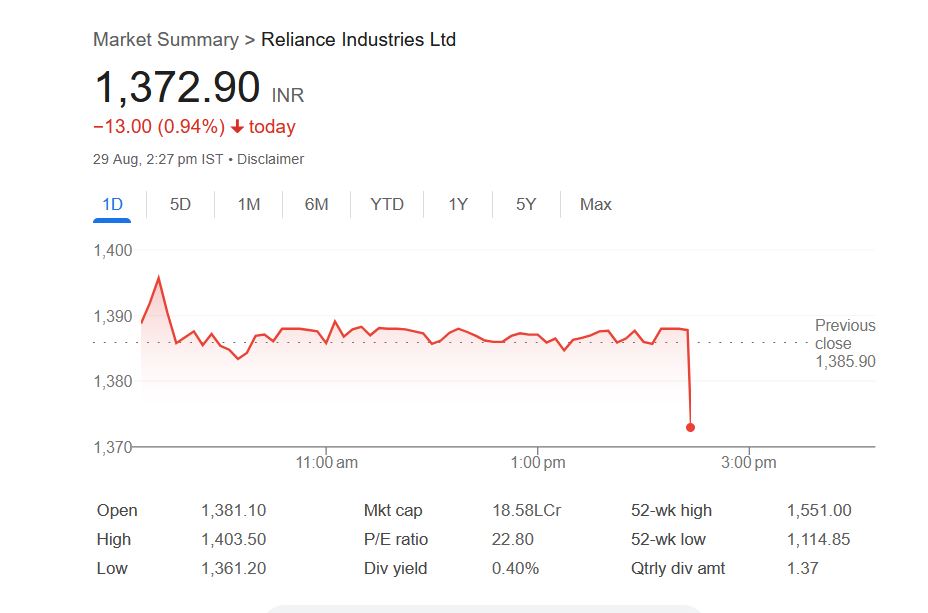Click the morning price spike peak
This screenshot has width=928, height=613.
pyautogui.click(x=159, y=278)
